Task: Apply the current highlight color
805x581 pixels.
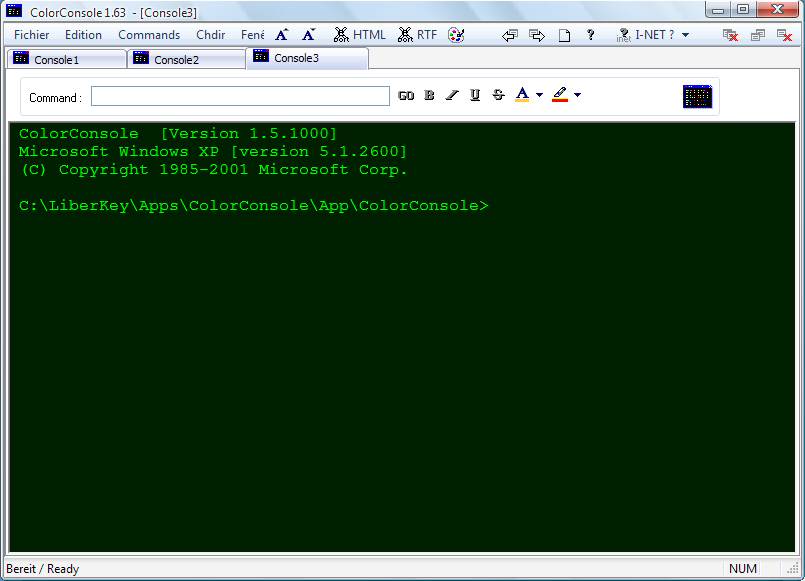Action: point(560,94)
